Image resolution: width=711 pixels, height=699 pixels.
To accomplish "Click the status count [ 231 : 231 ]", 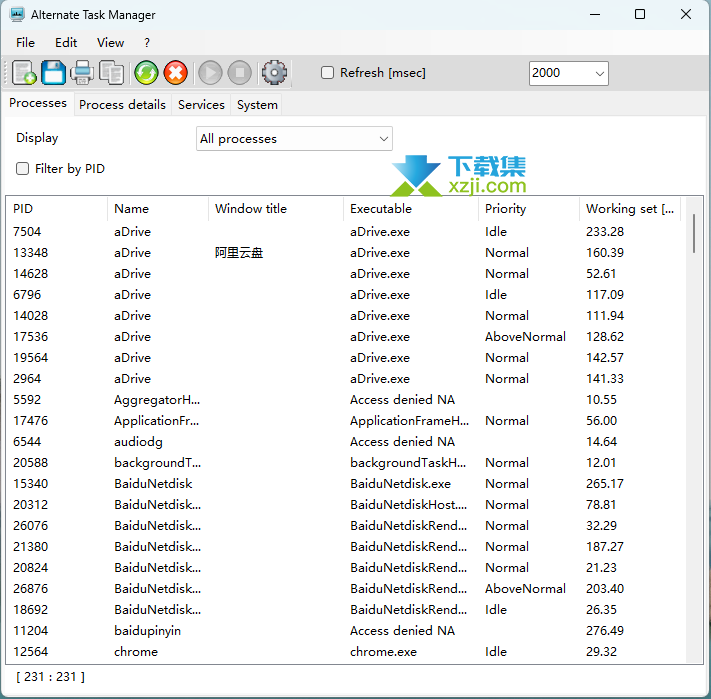I will 50,677.
